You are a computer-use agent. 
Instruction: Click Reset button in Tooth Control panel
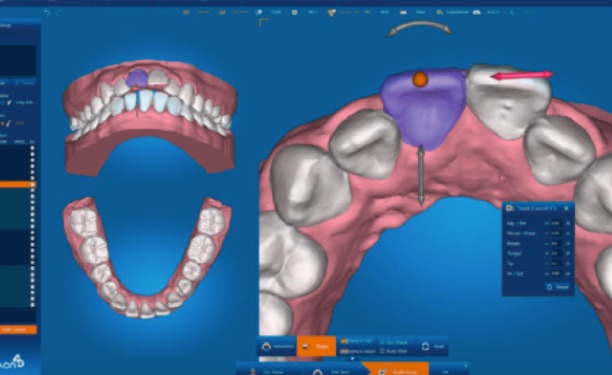558,287
